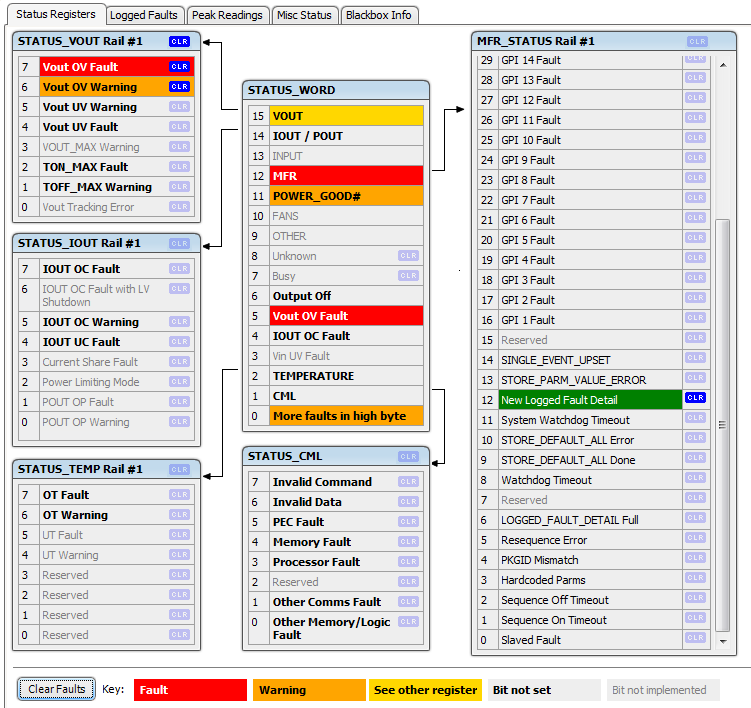The width and height of the screenshot is (751, 708).
Task: Click CLR next to IOUT OC Warning
Action: [x=179, y=322]
